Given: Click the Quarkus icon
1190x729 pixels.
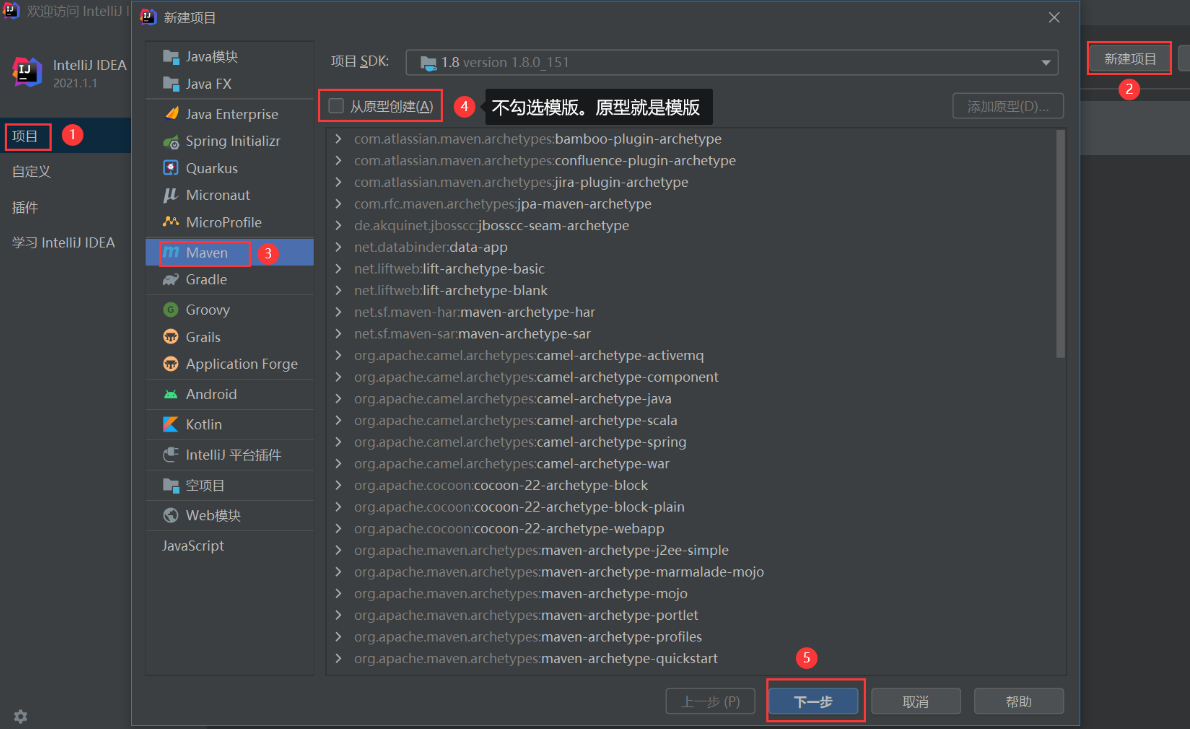Looking at the screenshot, I should (x=171, y=168).
